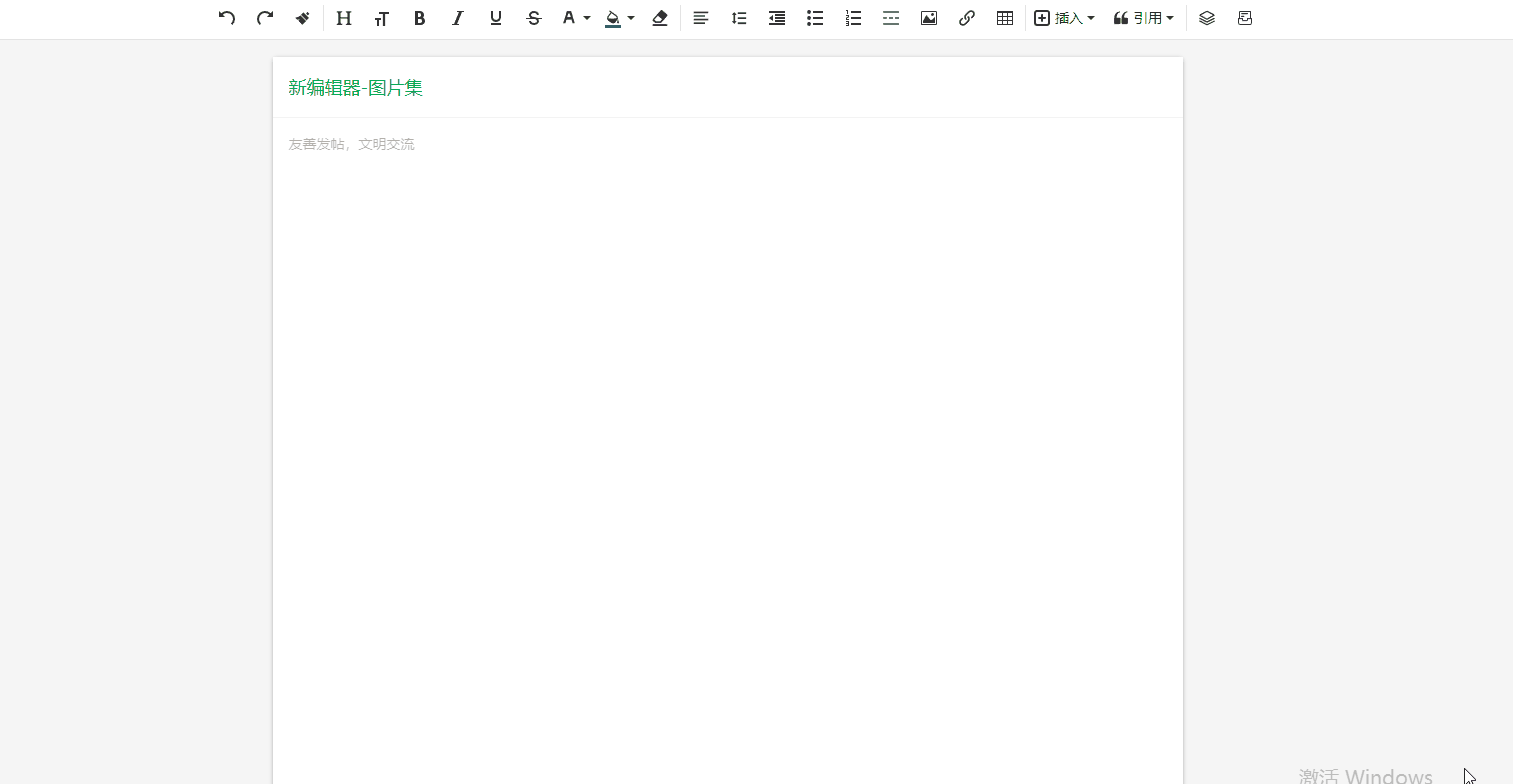Open the font size tool
This screenshot has width=1513, height=784.
(381, 18)
